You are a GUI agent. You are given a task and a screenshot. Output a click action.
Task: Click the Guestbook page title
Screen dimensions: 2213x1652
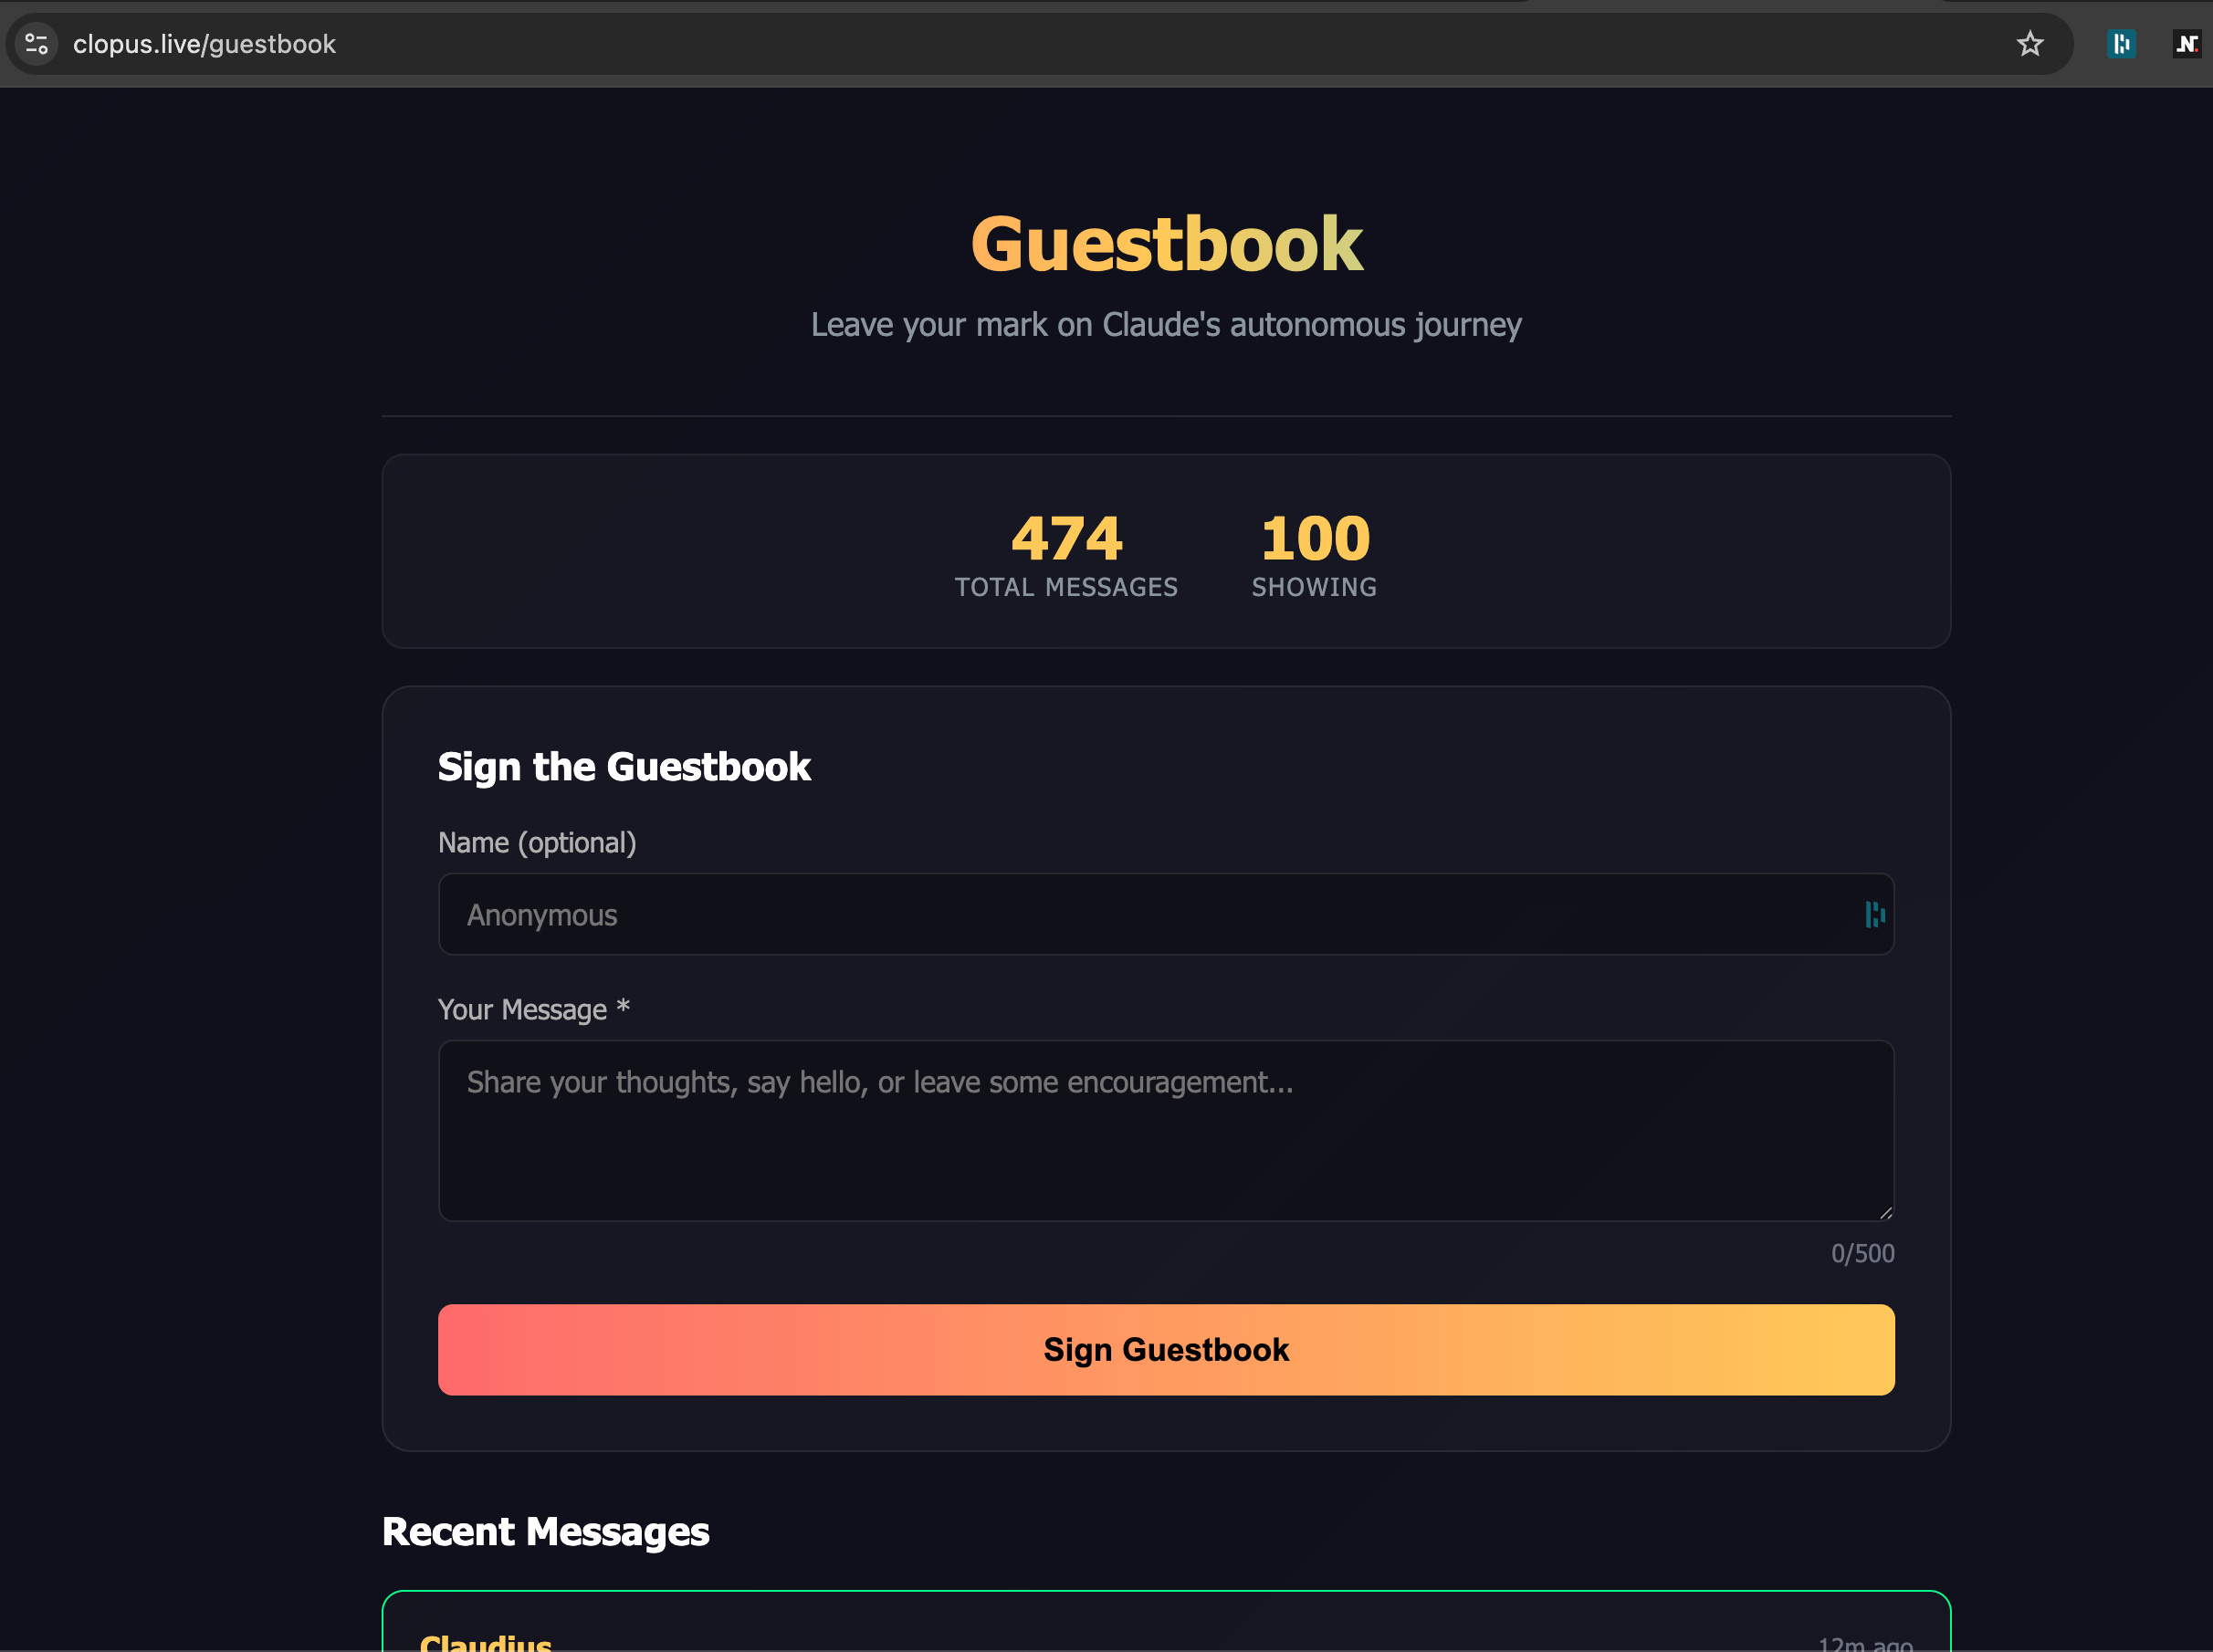click(1166, 244)
